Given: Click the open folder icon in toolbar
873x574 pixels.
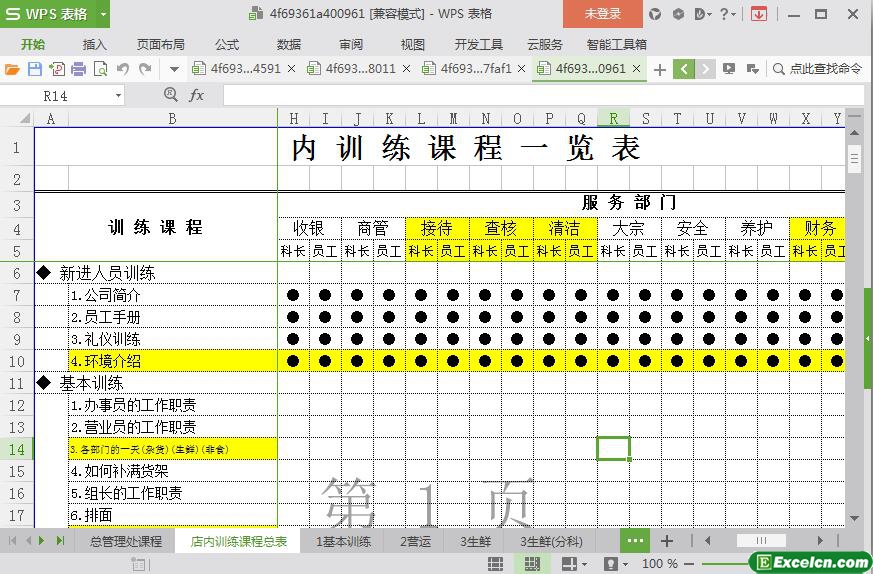Looking at the screenshot, I should click(x=12, y=69).
